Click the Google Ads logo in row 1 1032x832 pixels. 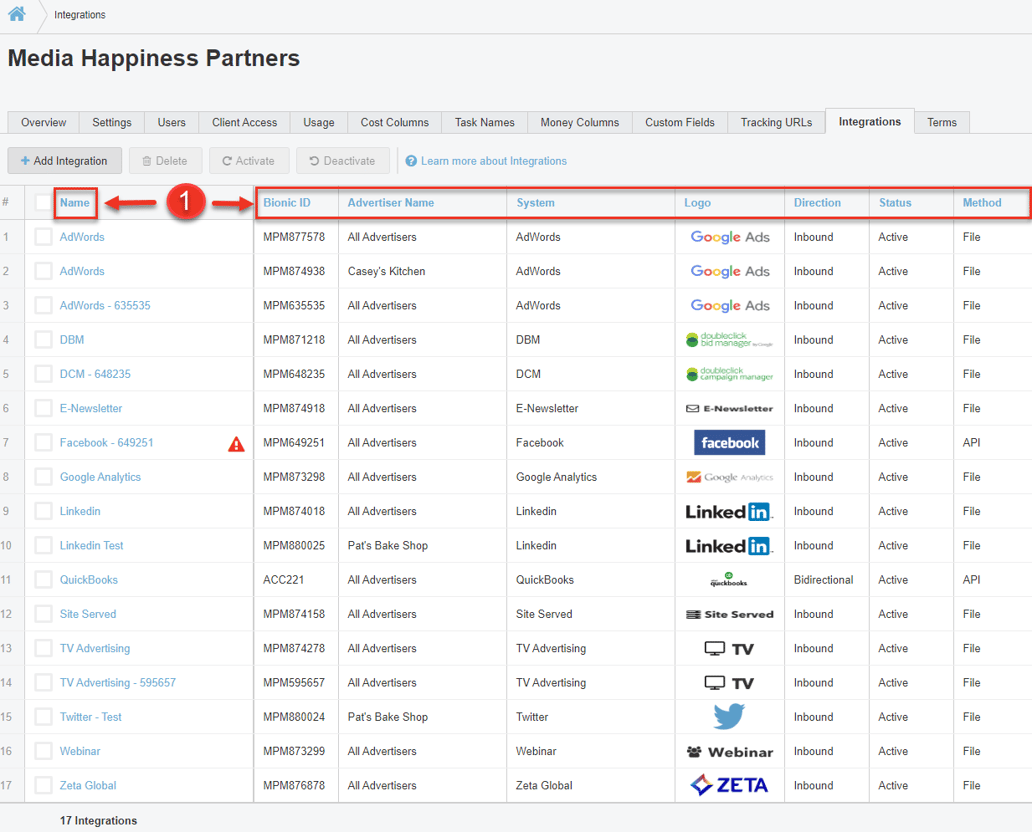(729, 236)
